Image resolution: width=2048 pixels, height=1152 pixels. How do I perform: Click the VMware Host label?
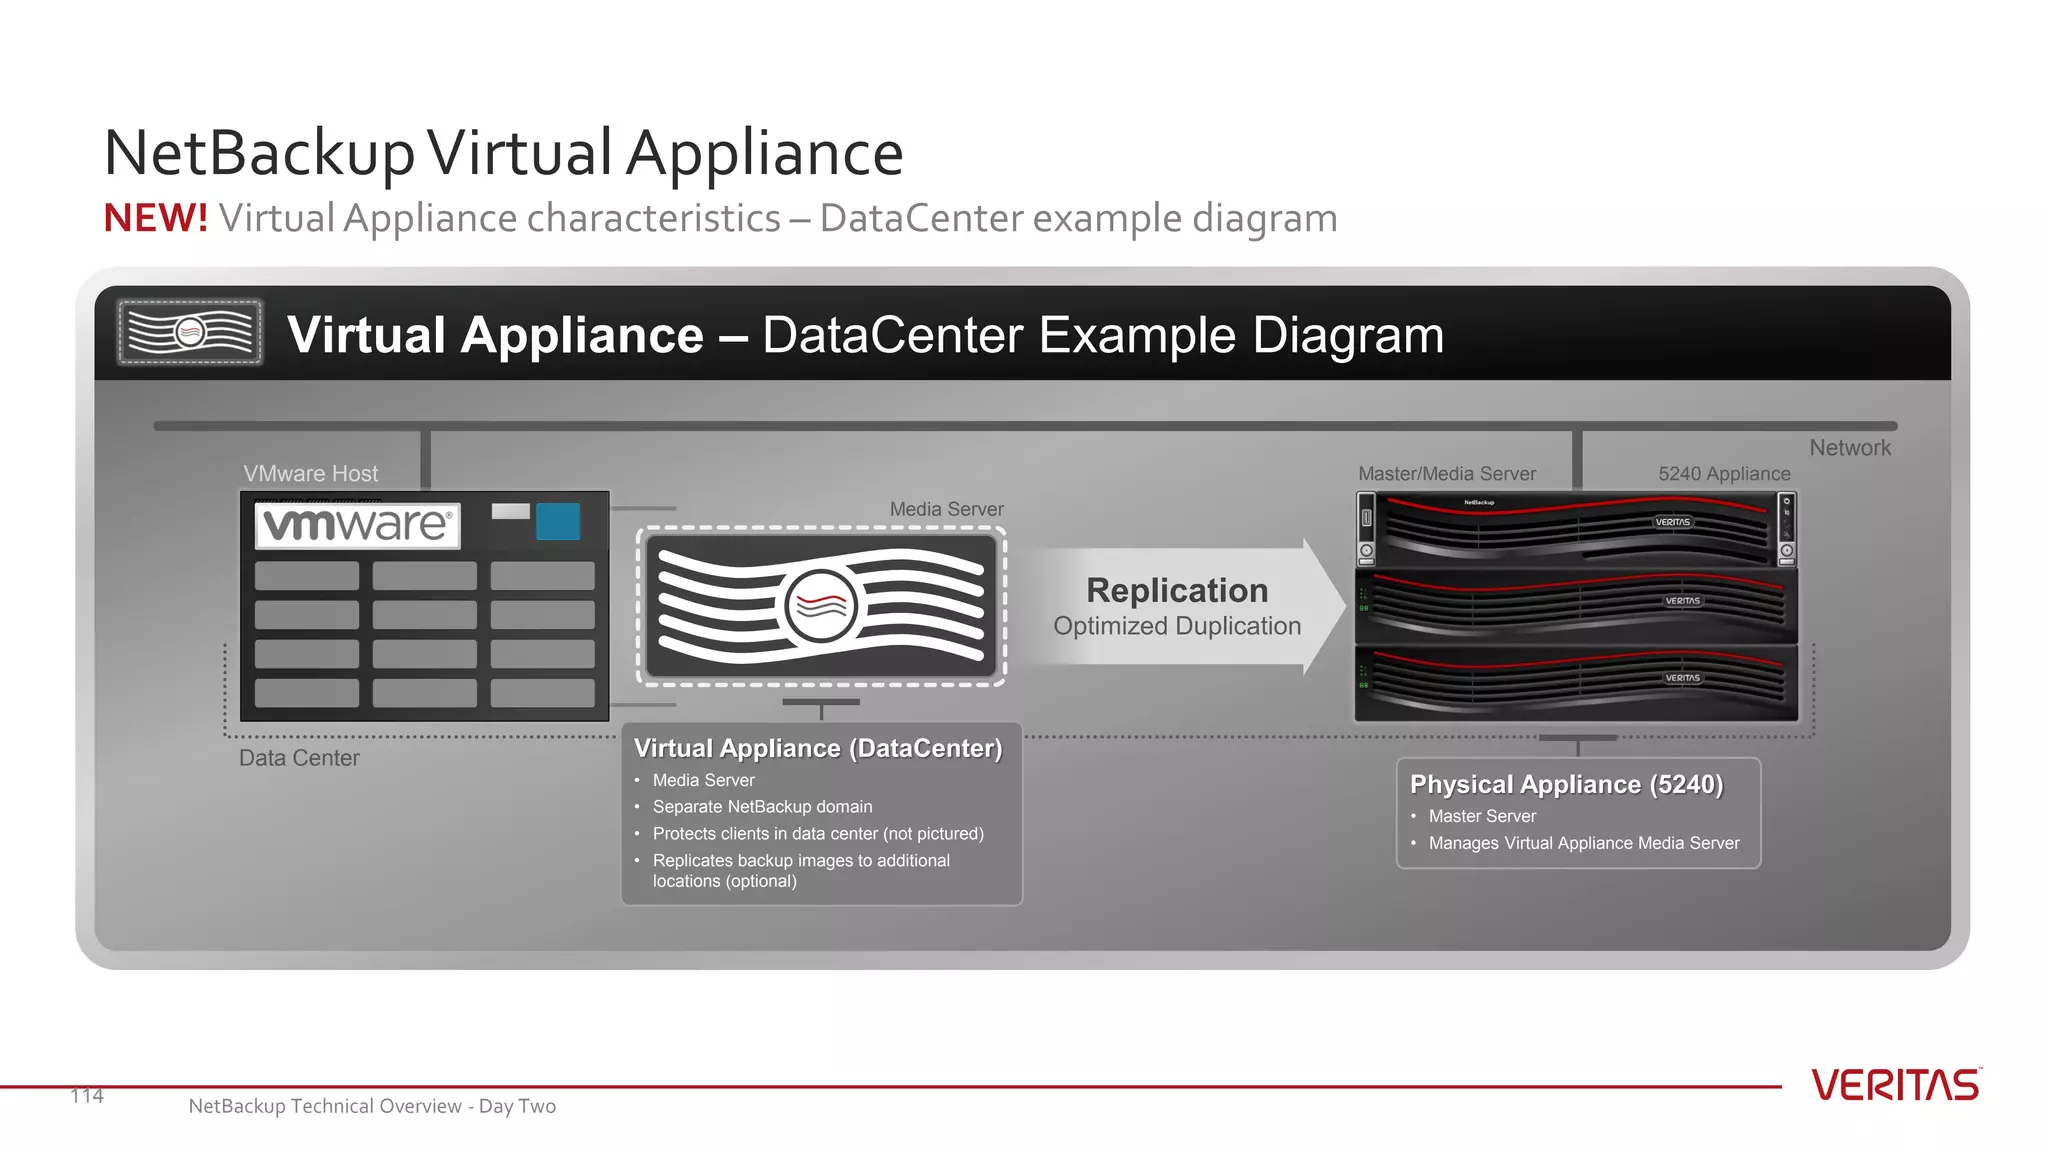pos(311,474)
